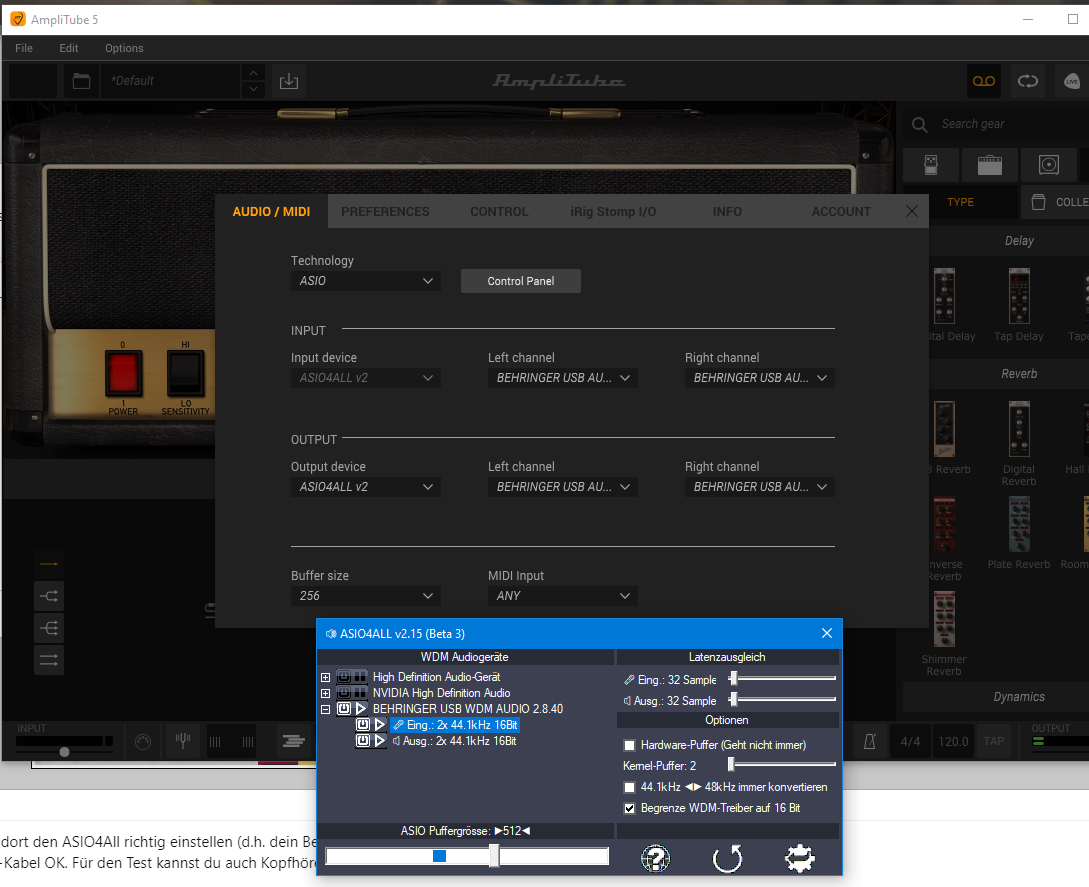Toggle power button of Eing. 2x 44.1kHz row

(363, 725)
